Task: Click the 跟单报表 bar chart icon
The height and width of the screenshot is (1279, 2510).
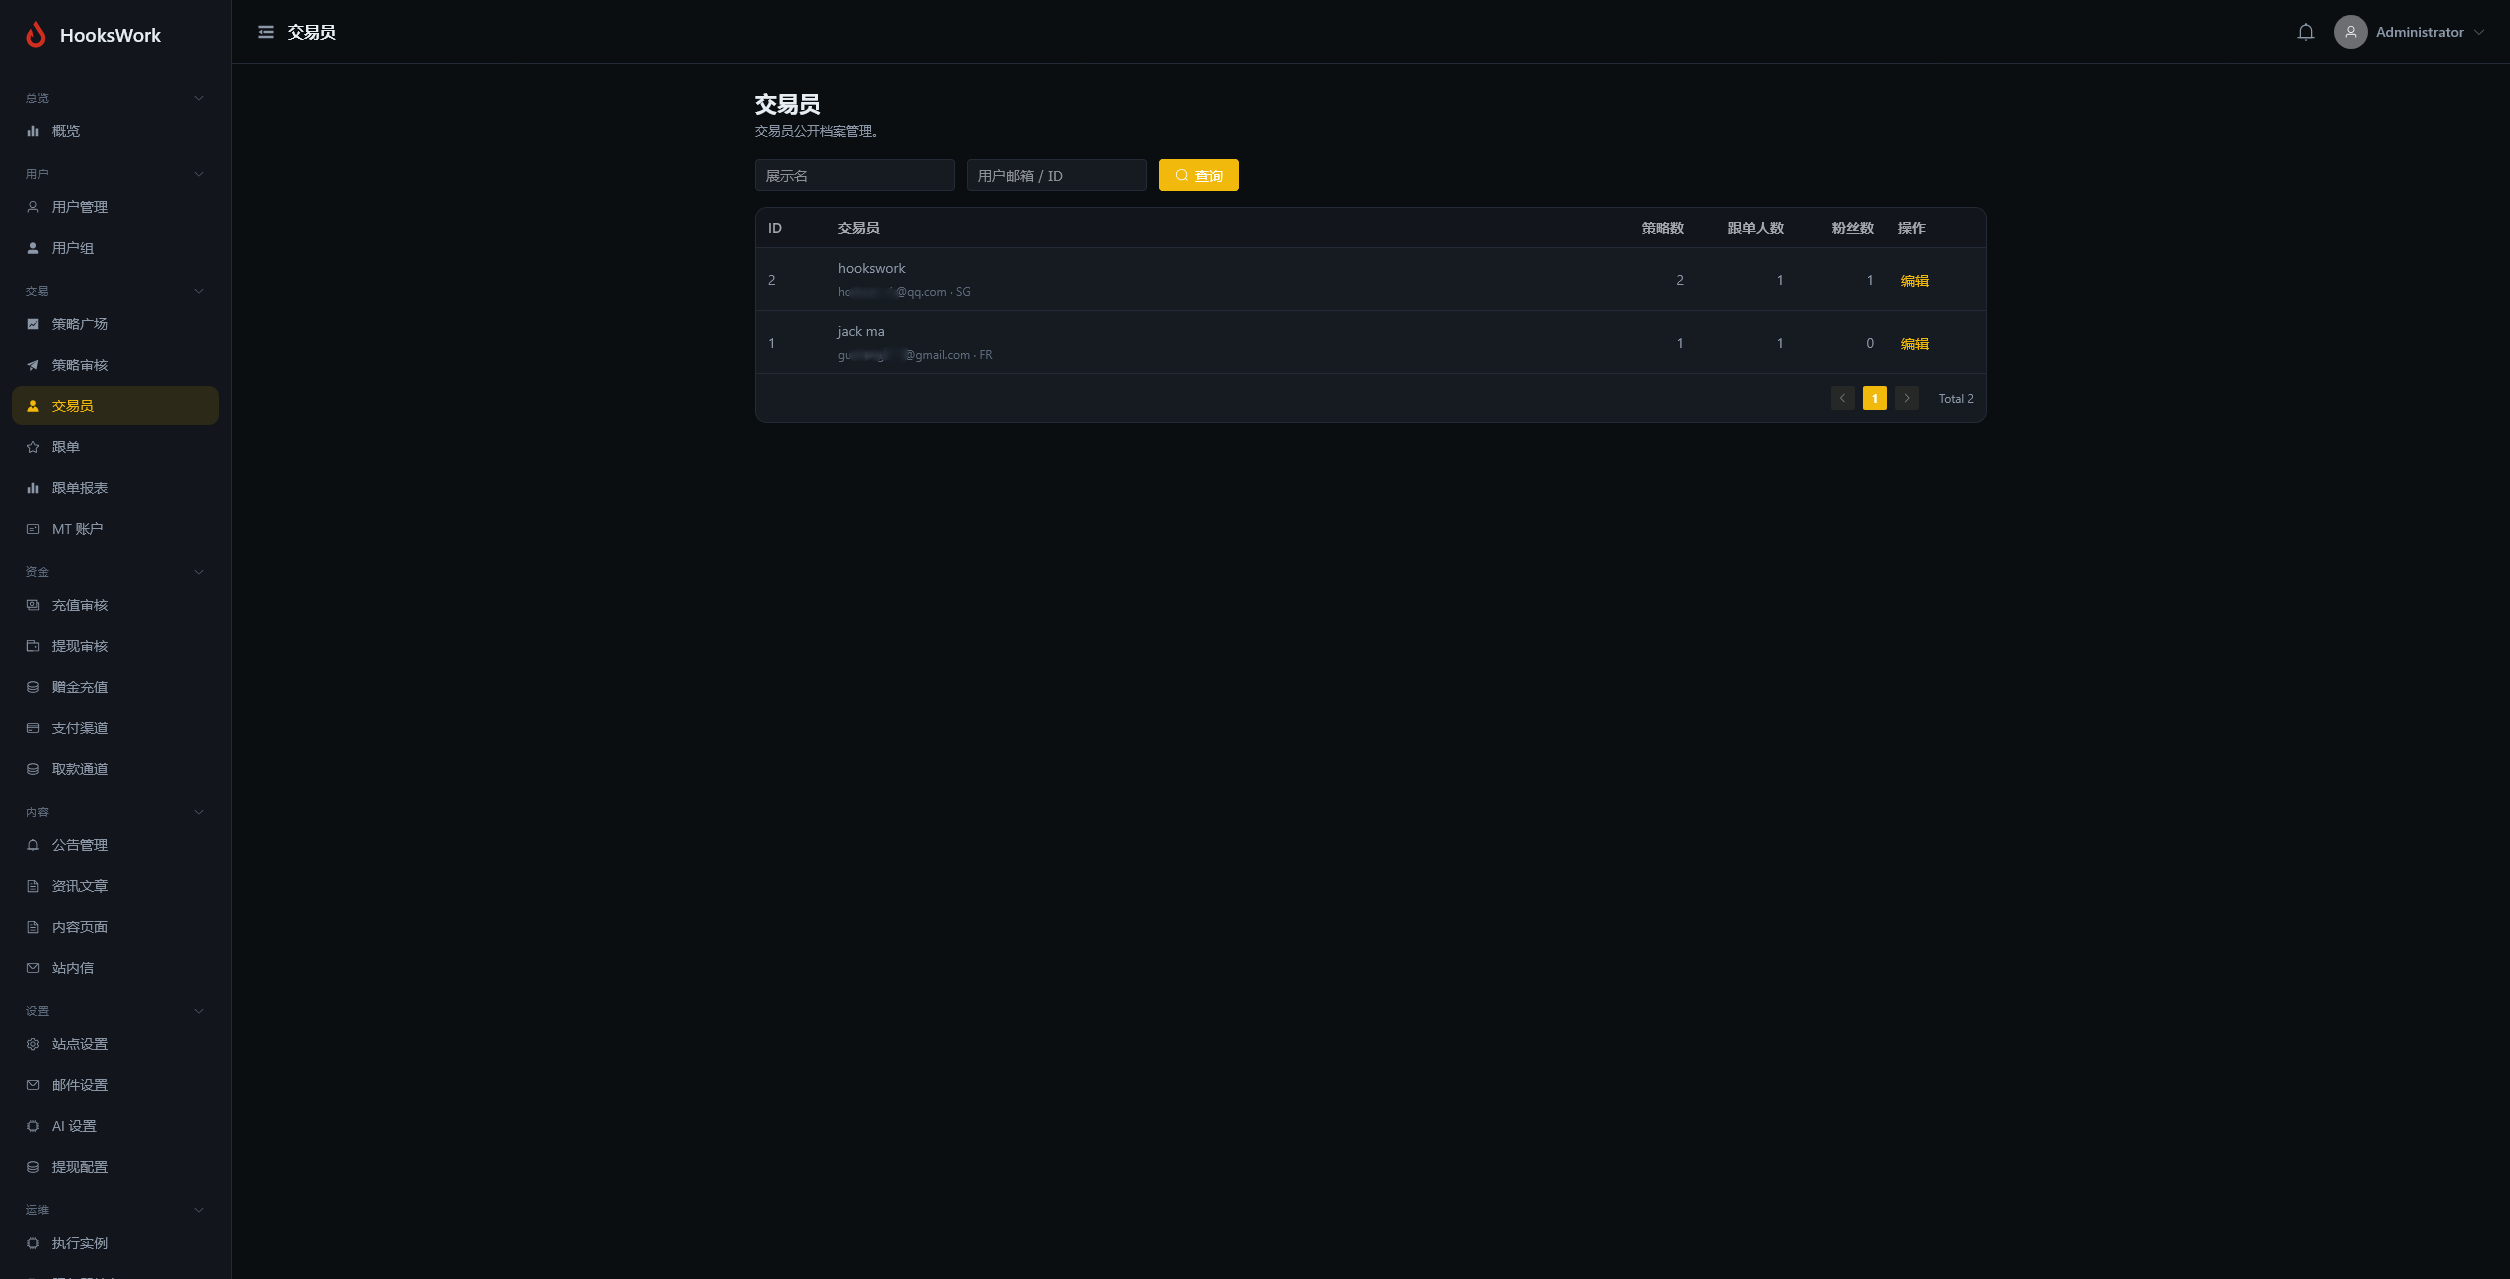Action: 33,488
